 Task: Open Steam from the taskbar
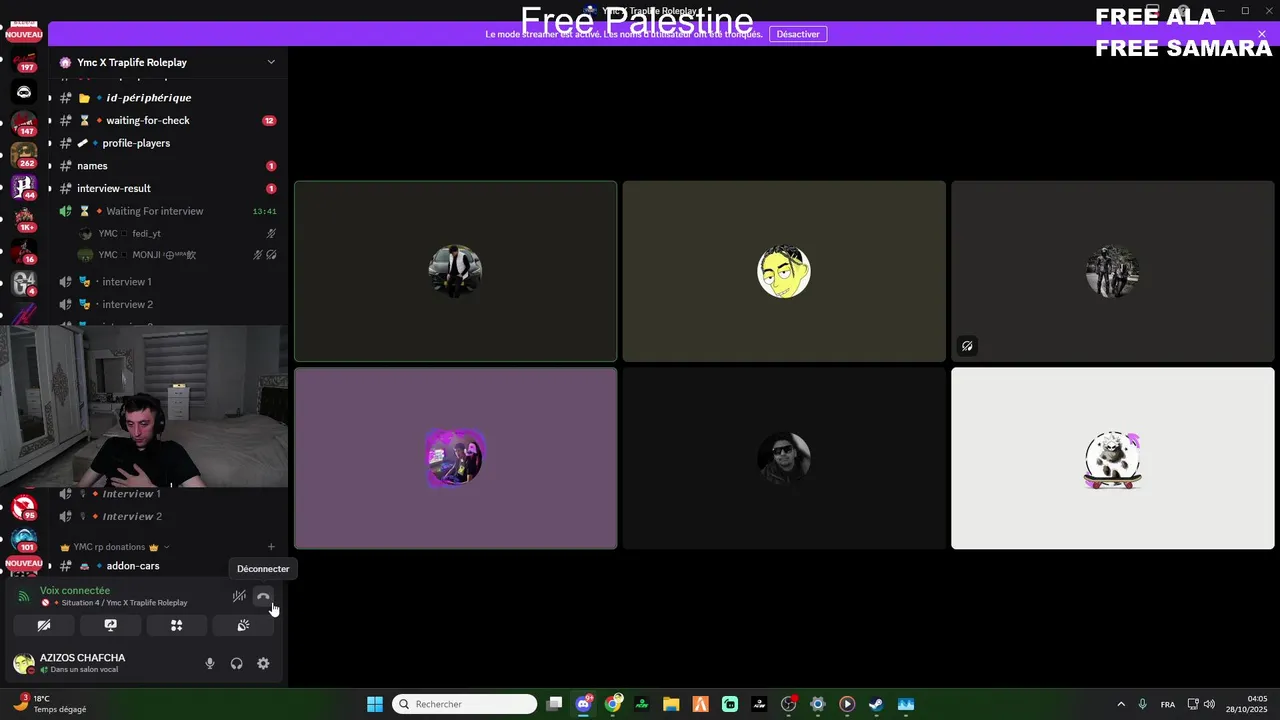(876, 704)
